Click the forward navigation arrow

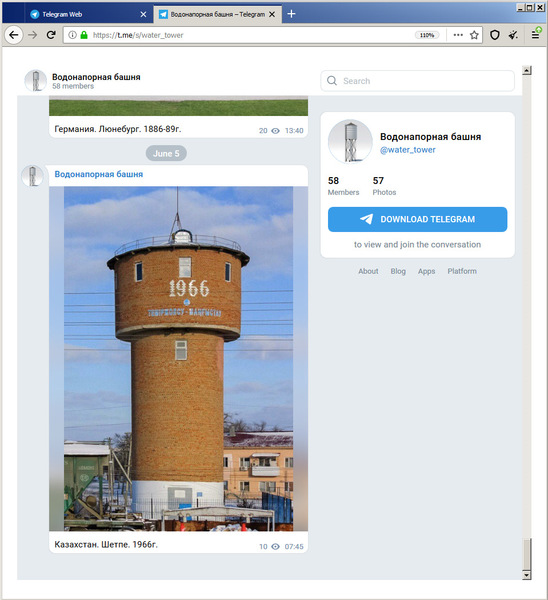(x=33, y=35)
